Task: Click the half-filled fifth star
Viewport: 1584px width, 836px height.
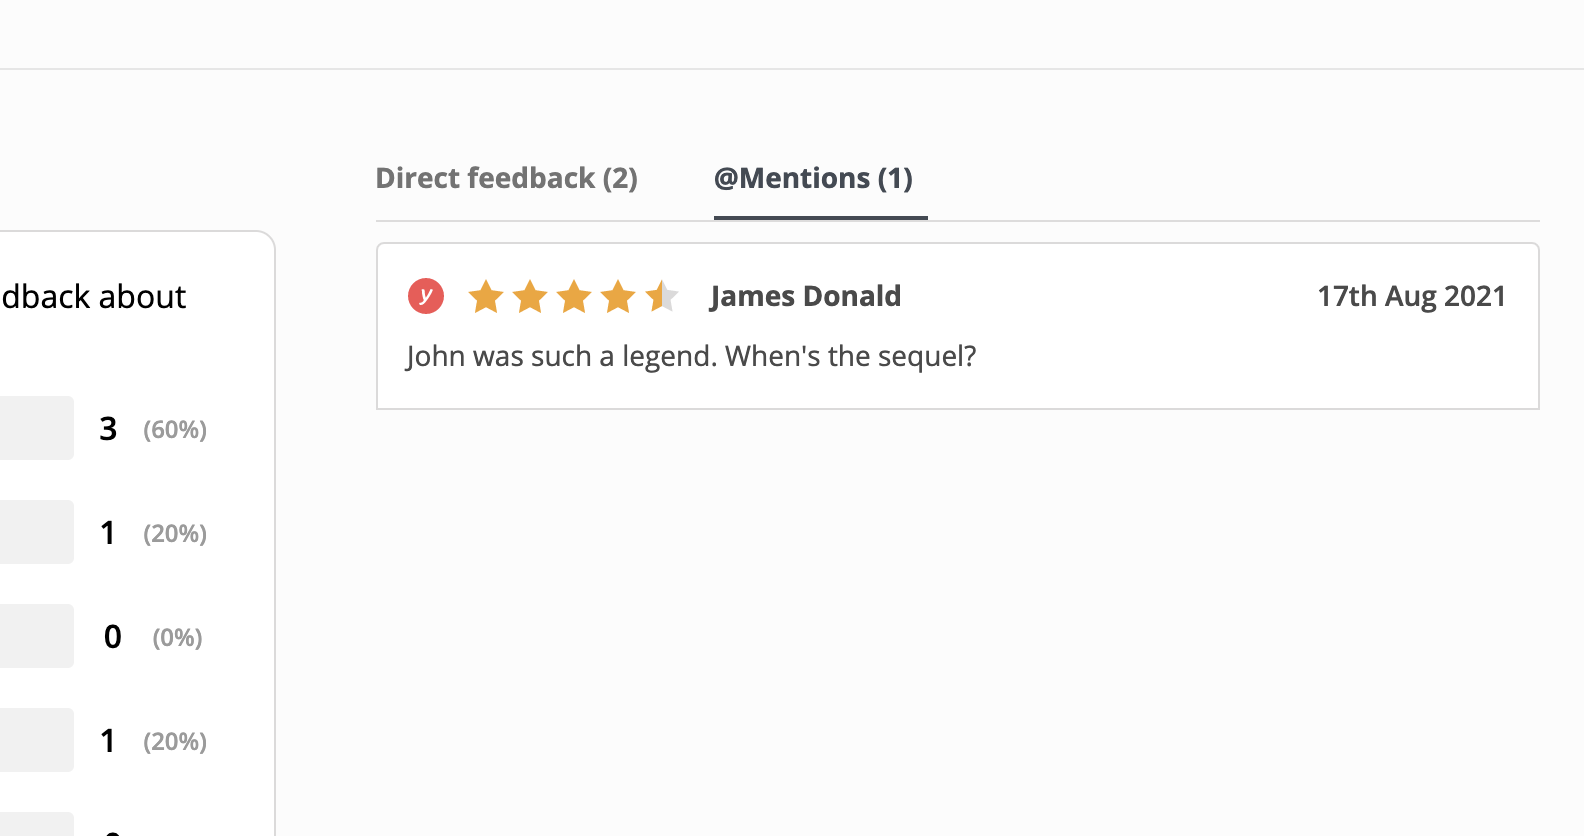Action: click(x=662, y=296)
